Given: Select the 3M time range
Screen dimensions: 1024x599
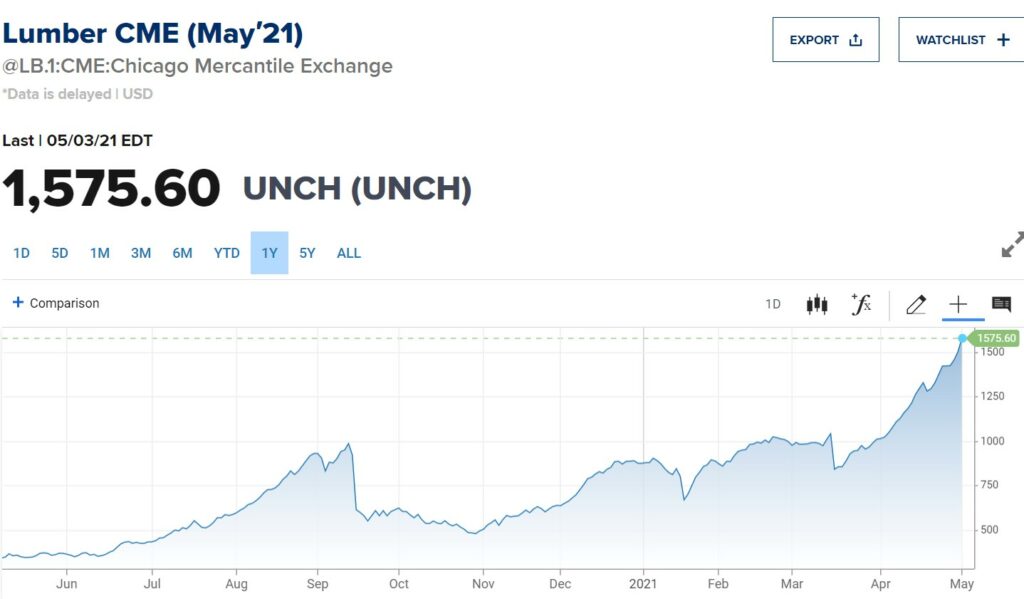Looking at the screenshot, I should pos(141,253).
